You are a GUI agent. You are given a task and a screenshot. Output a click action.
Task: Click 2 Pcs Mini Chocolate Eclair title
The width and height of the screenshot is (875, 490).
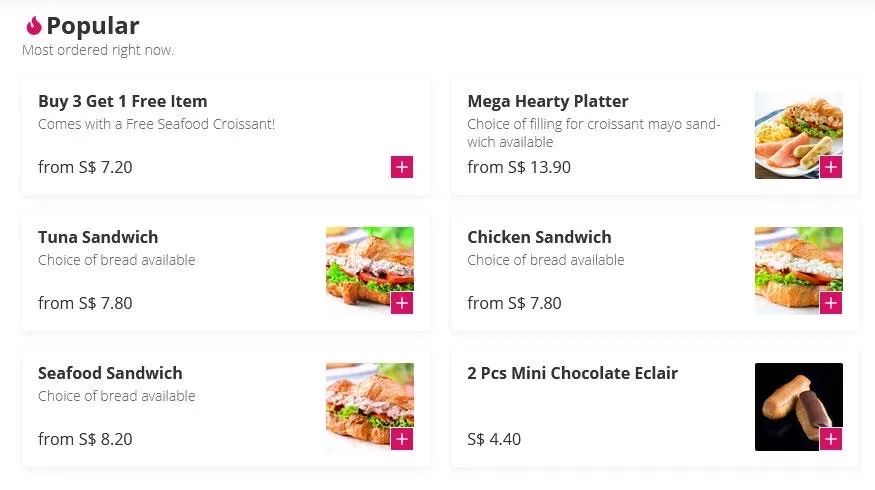(572, 373)
